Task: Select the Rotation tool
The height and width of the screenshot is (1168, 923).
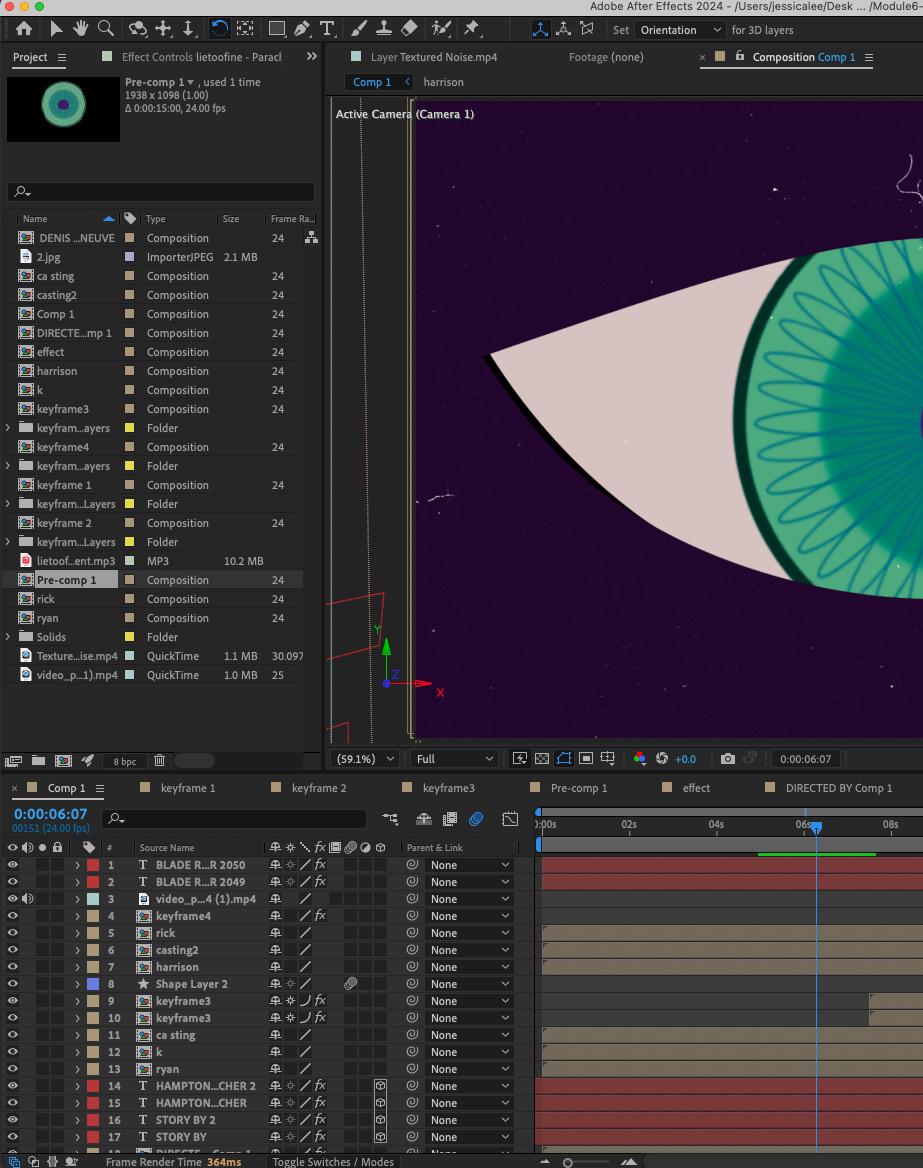Action: (x=219, y=29)
